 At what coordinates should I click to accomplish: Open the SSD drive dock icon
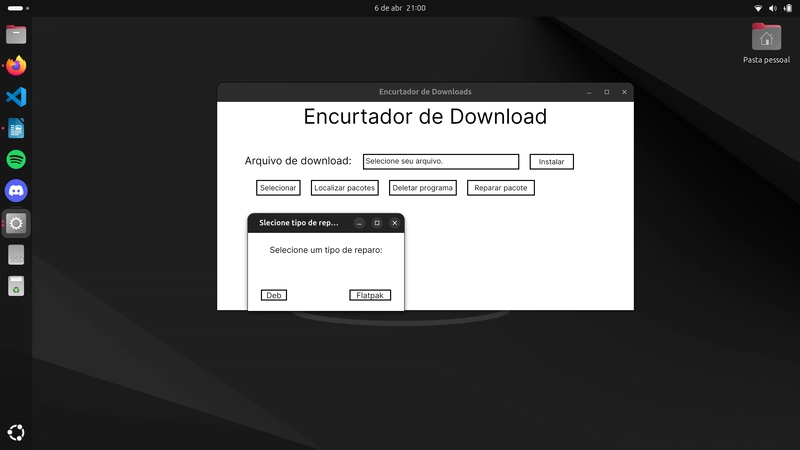[16, 255]
